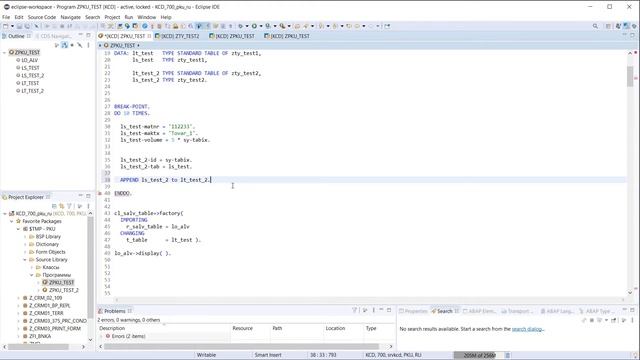Screen dimensions: 640x360
Task: Click the Debug toolbar button
Action: coord(240,26)
